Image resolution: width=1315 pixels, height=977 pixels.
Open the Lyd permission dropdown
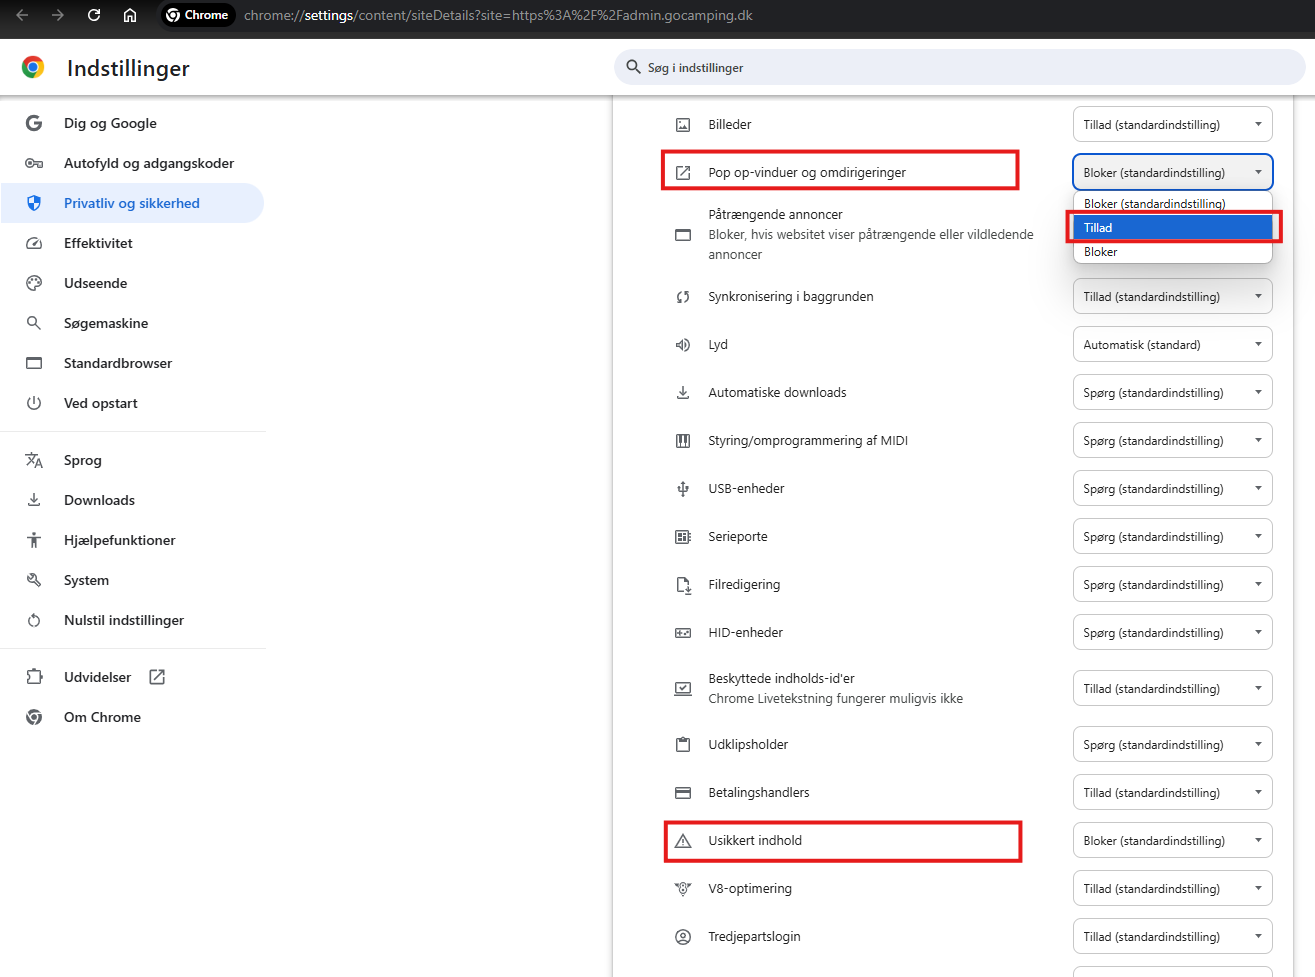coord(1172,345)
